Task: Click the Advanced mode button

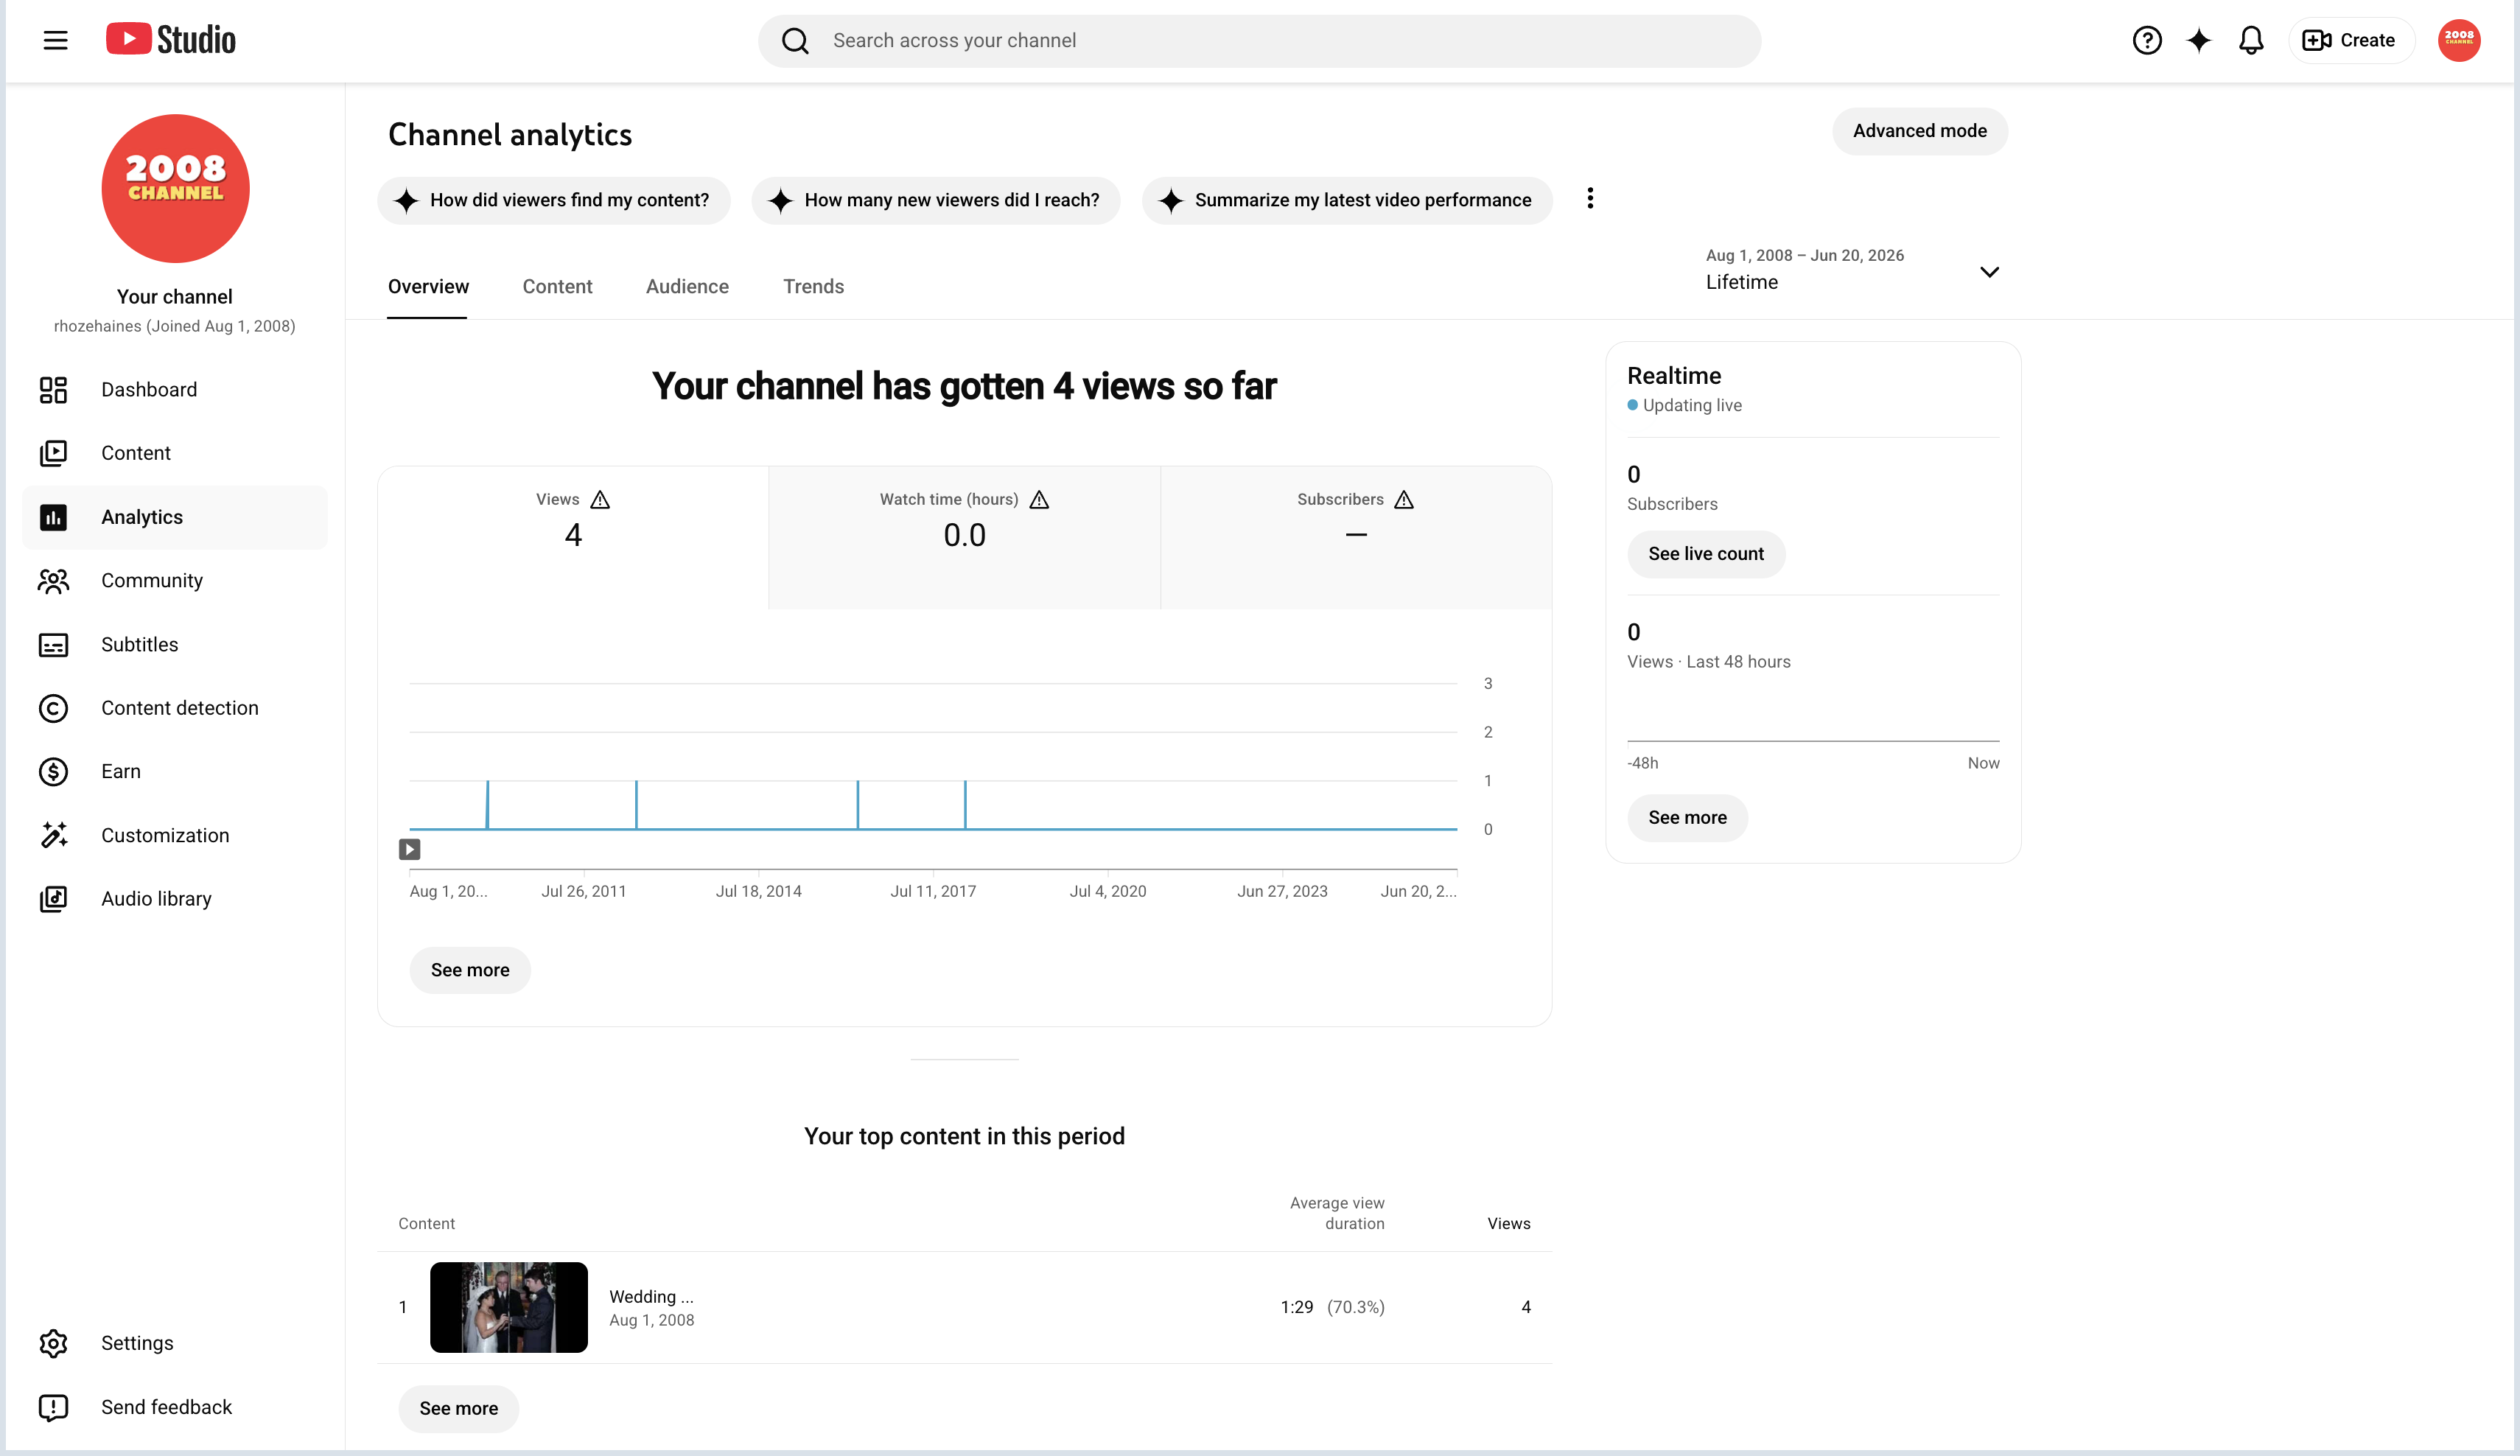Action: pyautogui.click(x=1919, y=131)
